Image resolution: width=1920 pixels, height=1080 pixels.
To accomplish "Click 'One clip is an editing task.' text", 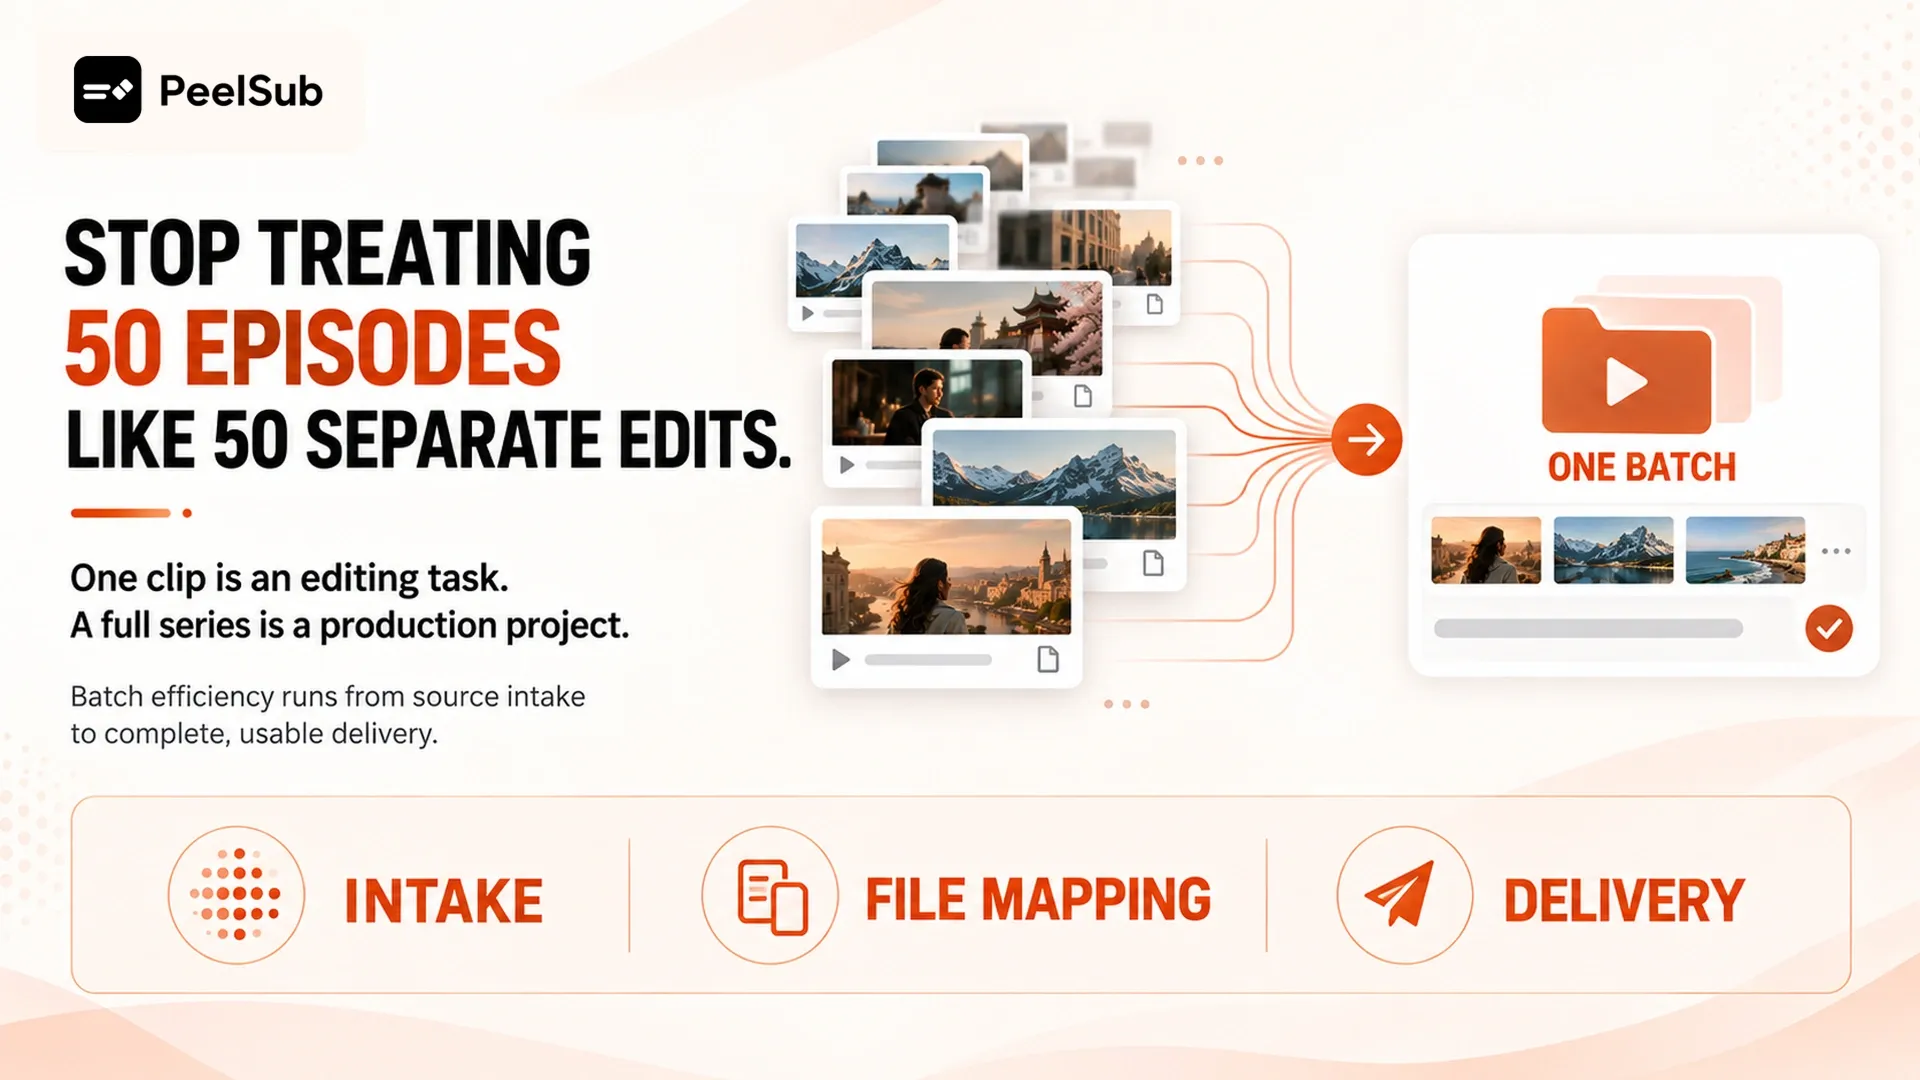I will (x=289, y=578).
